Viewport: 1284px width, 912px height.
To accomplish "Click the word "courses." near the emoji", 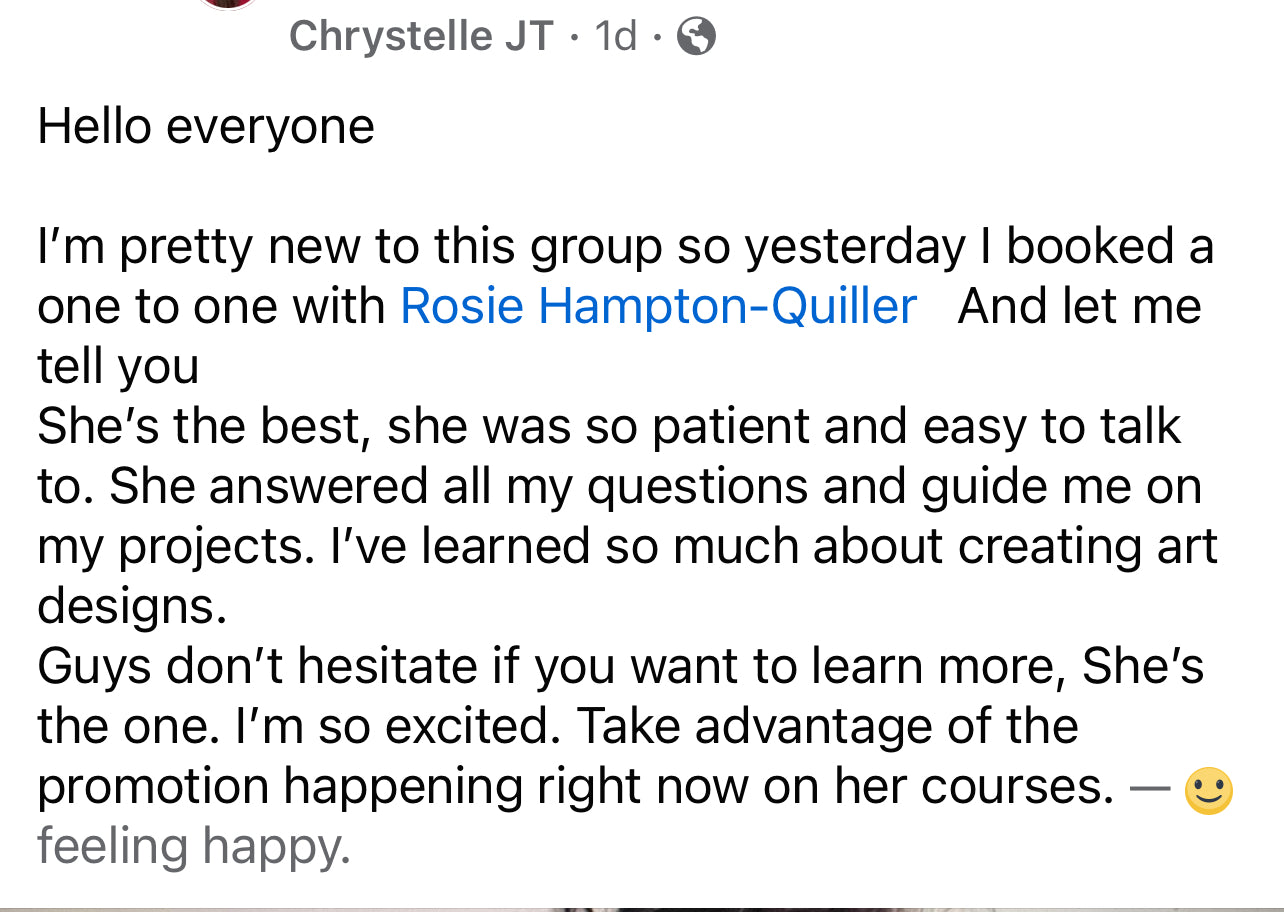I will [x=1017, y=788].
